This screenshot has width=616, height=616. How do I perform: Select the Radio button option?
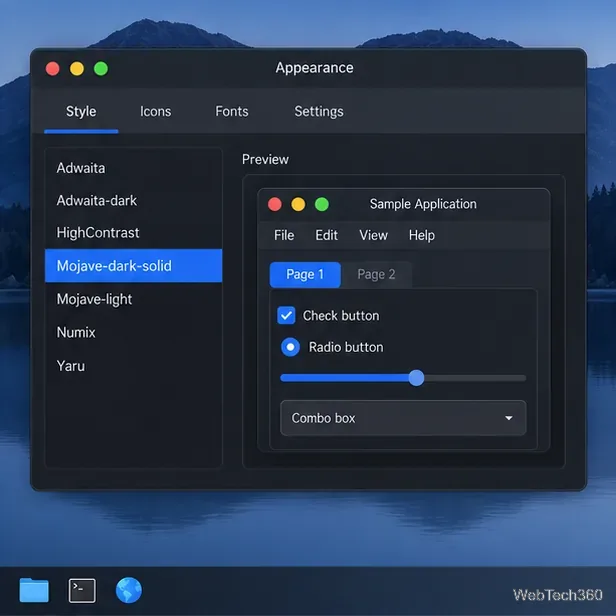click(290, 347)
